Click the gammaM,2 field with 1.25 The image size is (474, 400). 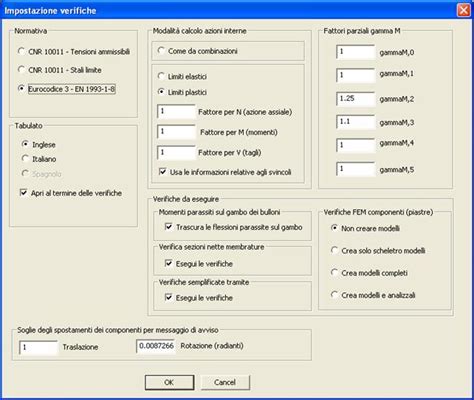point(355,99)
